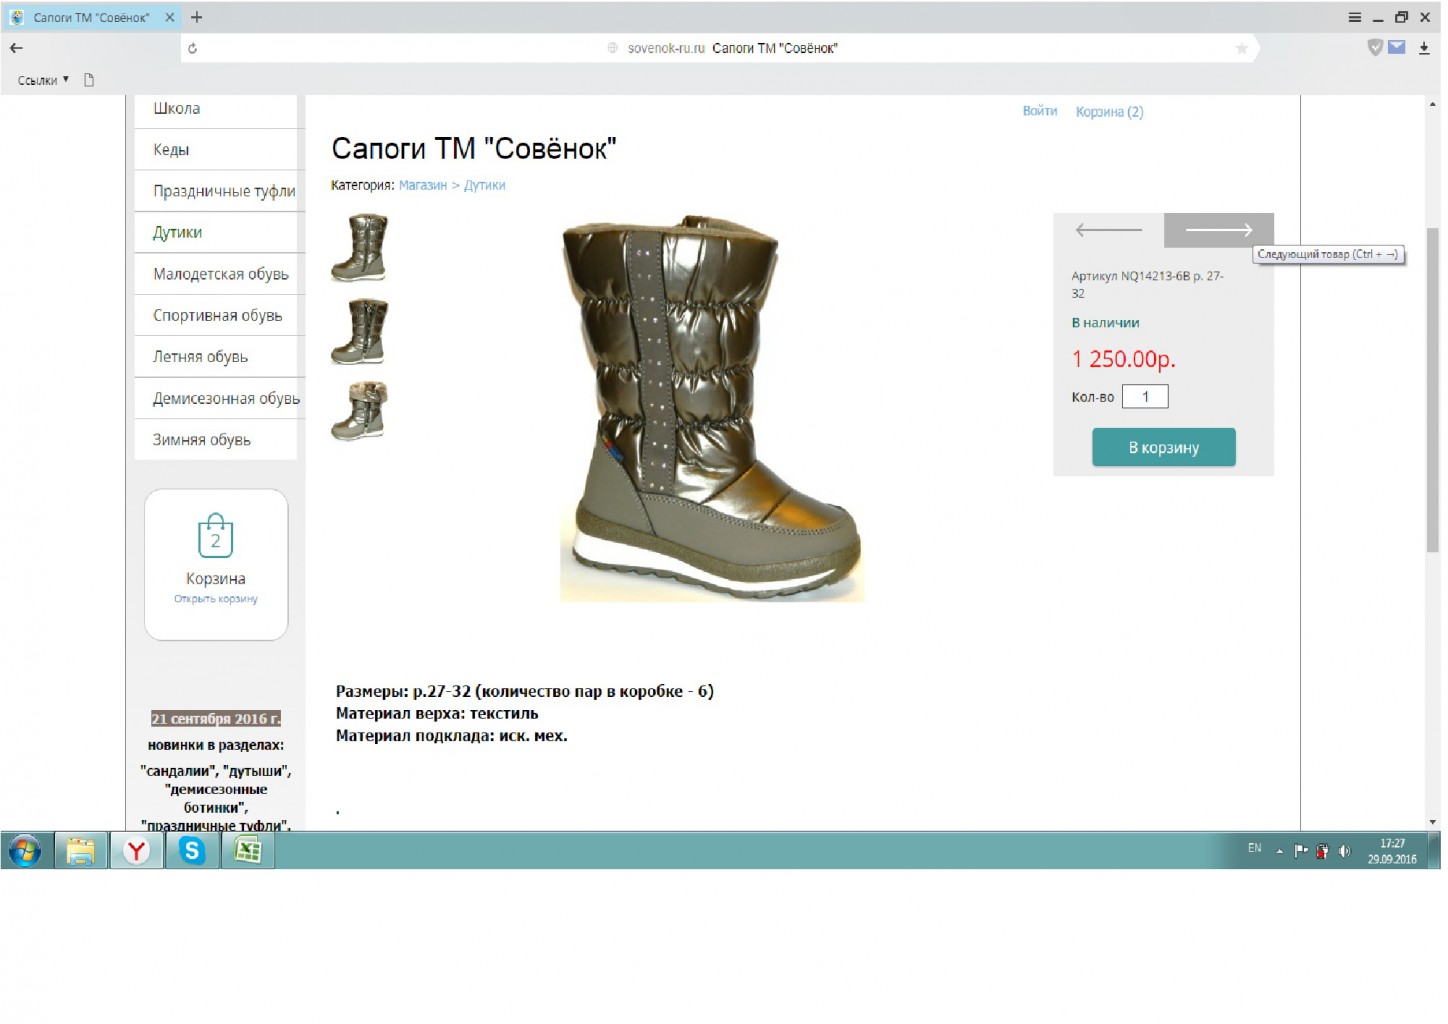Screen dimensions: 1448x1024
Task: Select the first boot thumbnail
Action: 359,247
